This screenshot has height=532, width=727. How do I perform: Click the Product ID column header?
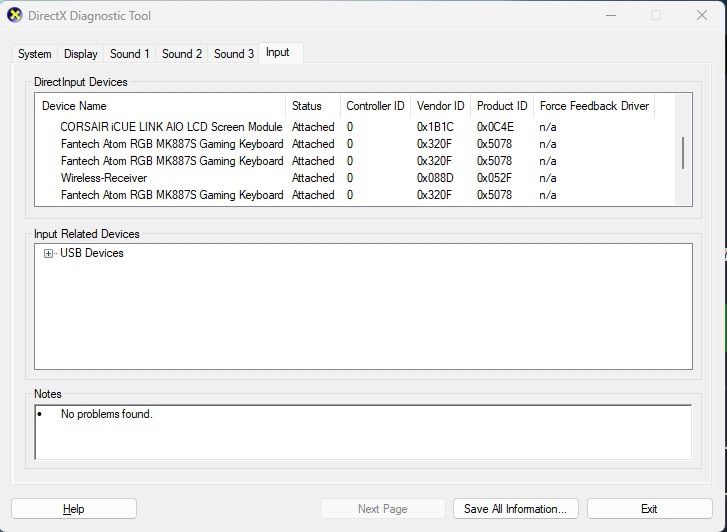(502, 106)
